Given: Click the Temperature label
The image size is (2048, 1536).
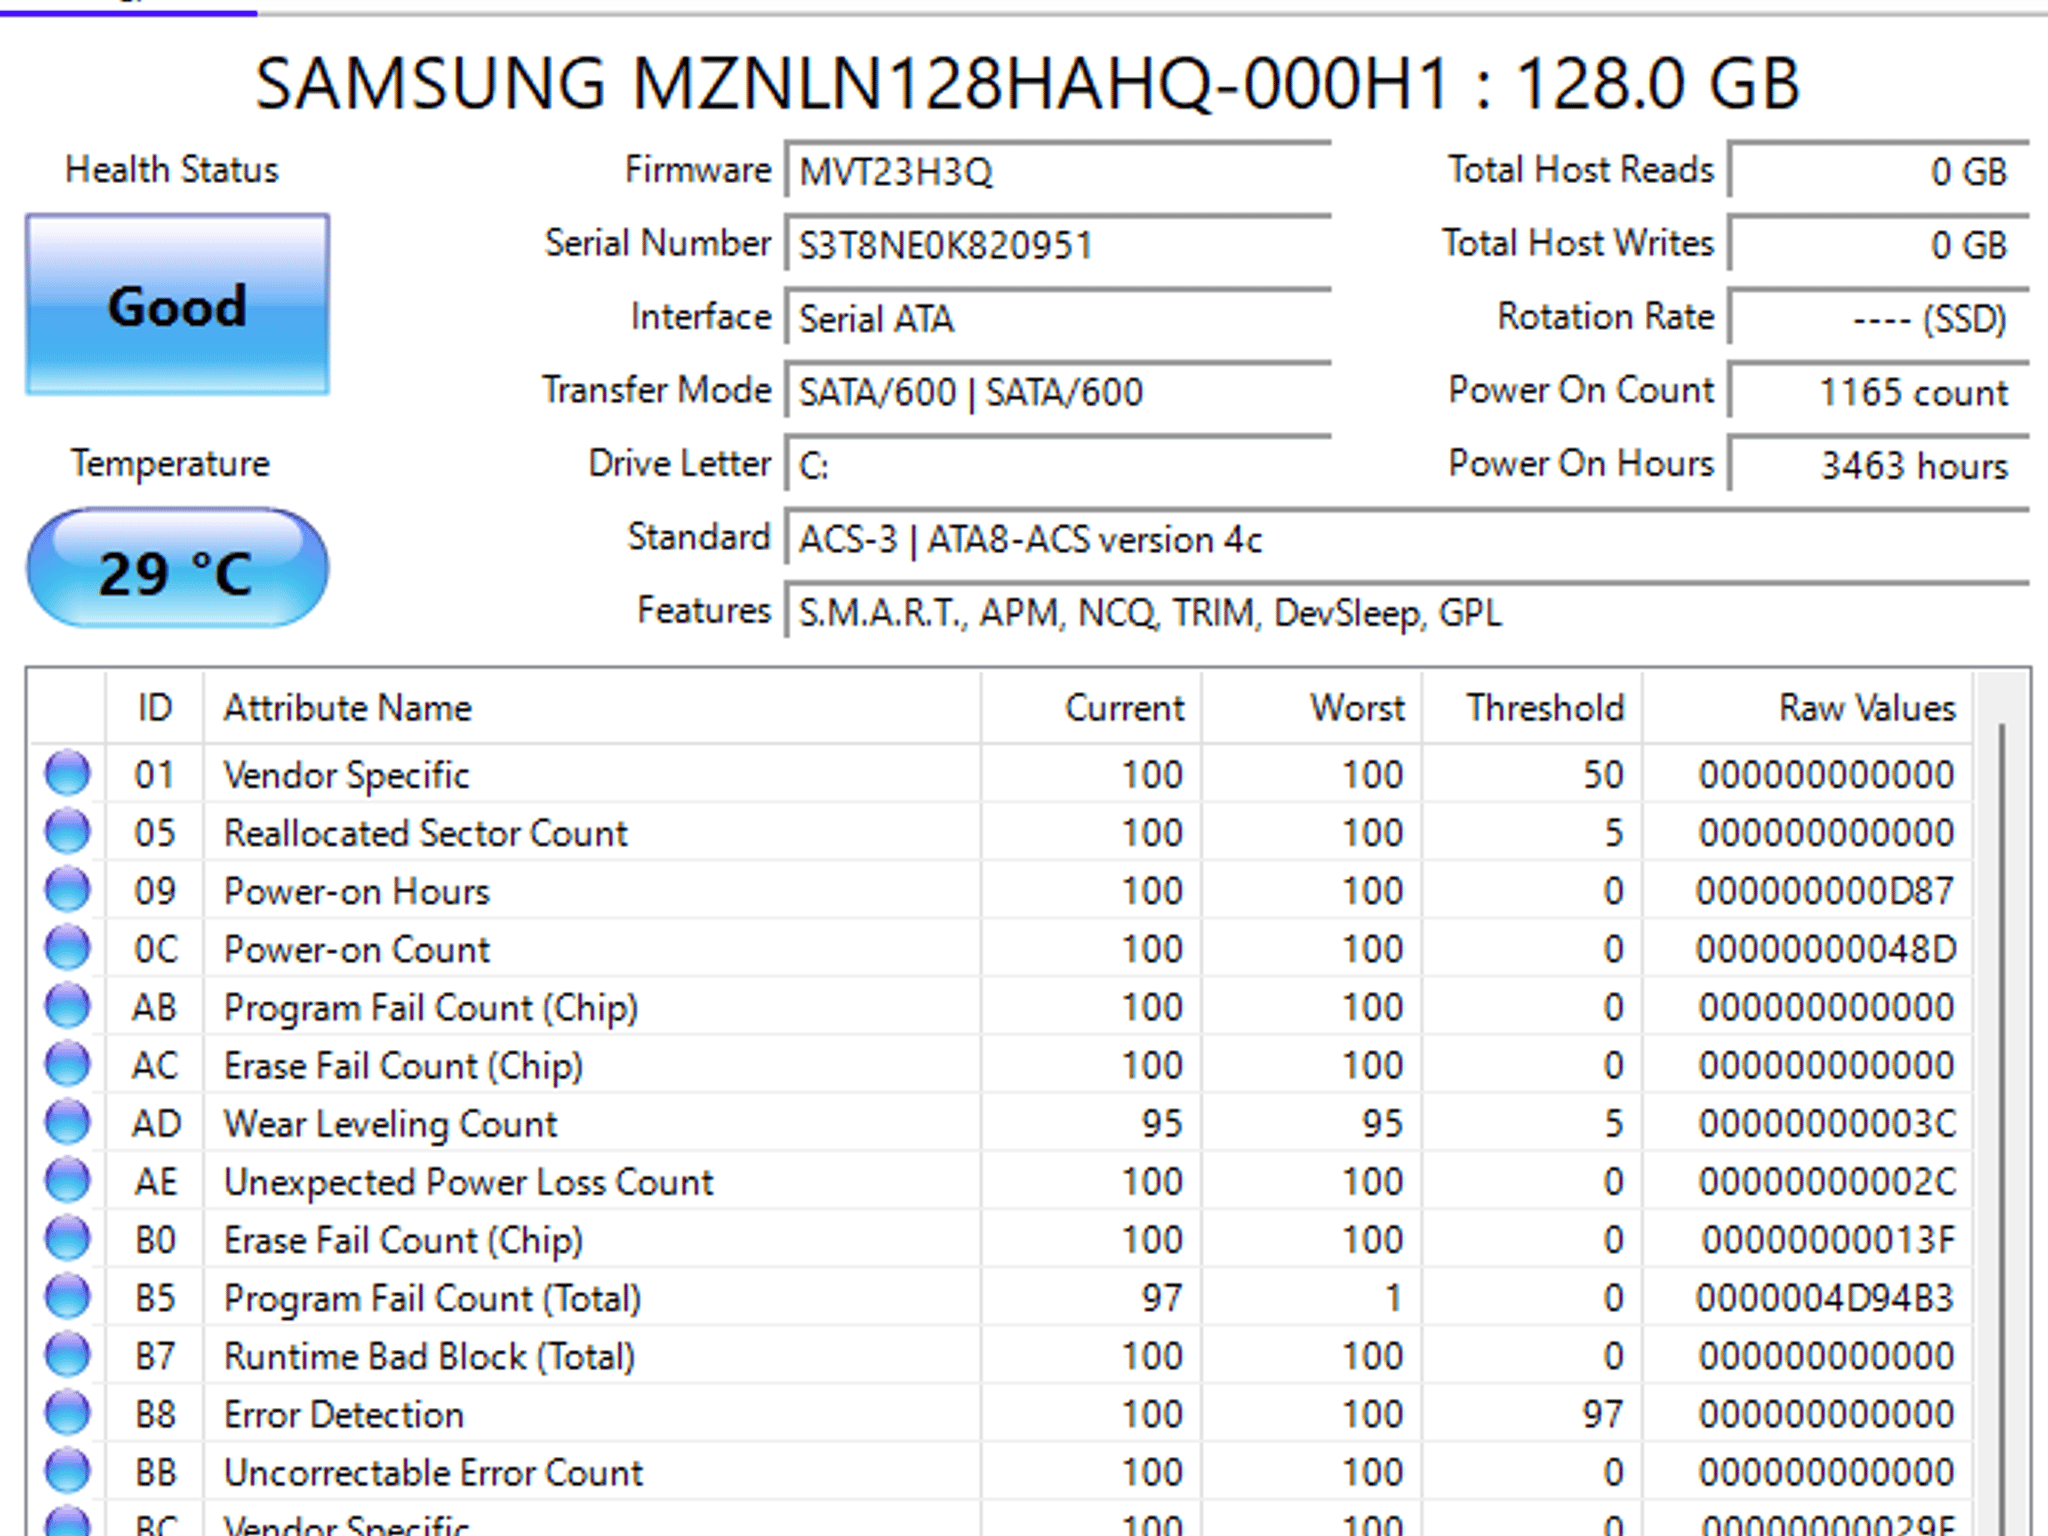Looking at the screenshot, I should 170,463.
